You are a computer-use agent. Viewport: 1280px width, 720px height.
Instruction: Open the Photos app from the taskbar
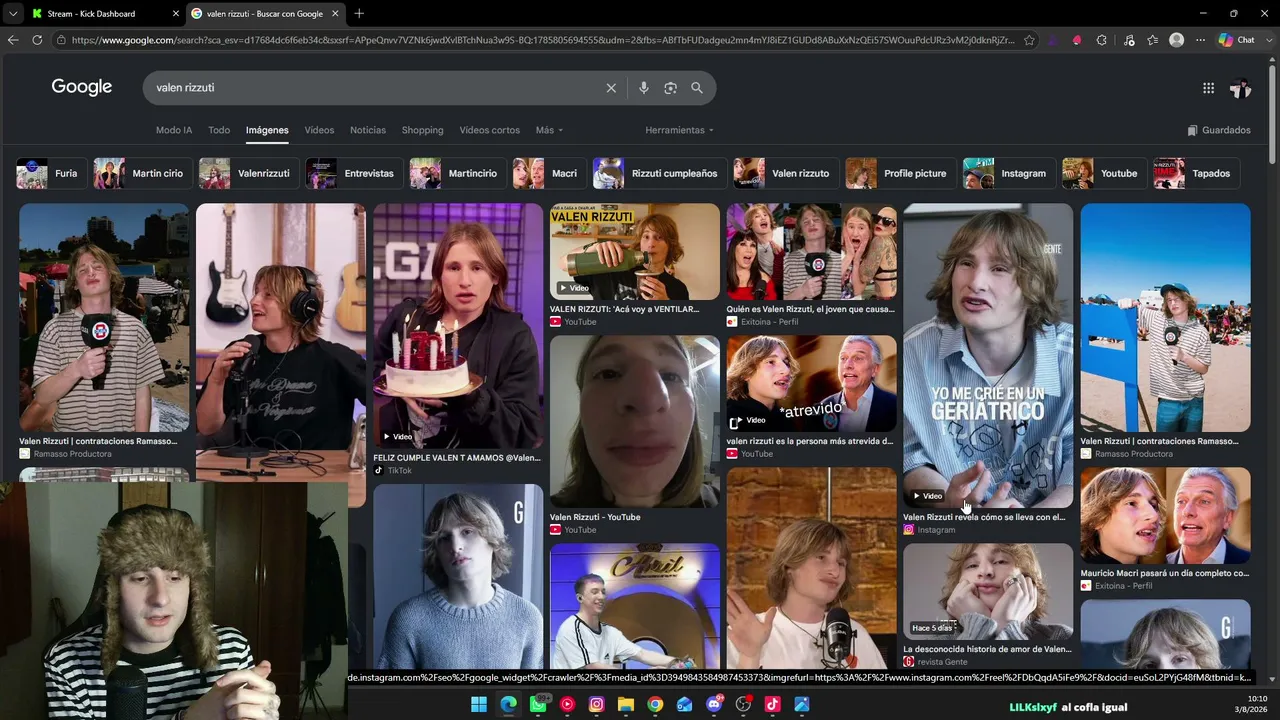tap(802, 704)
